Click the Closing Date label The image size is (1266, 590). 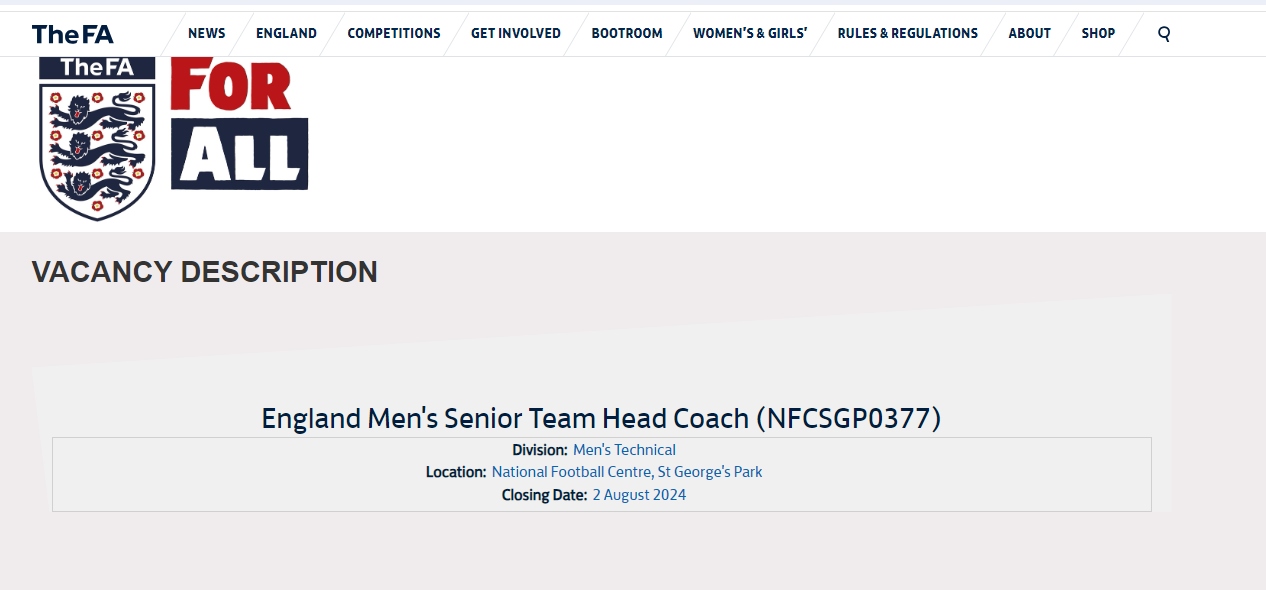coord(544,495)
